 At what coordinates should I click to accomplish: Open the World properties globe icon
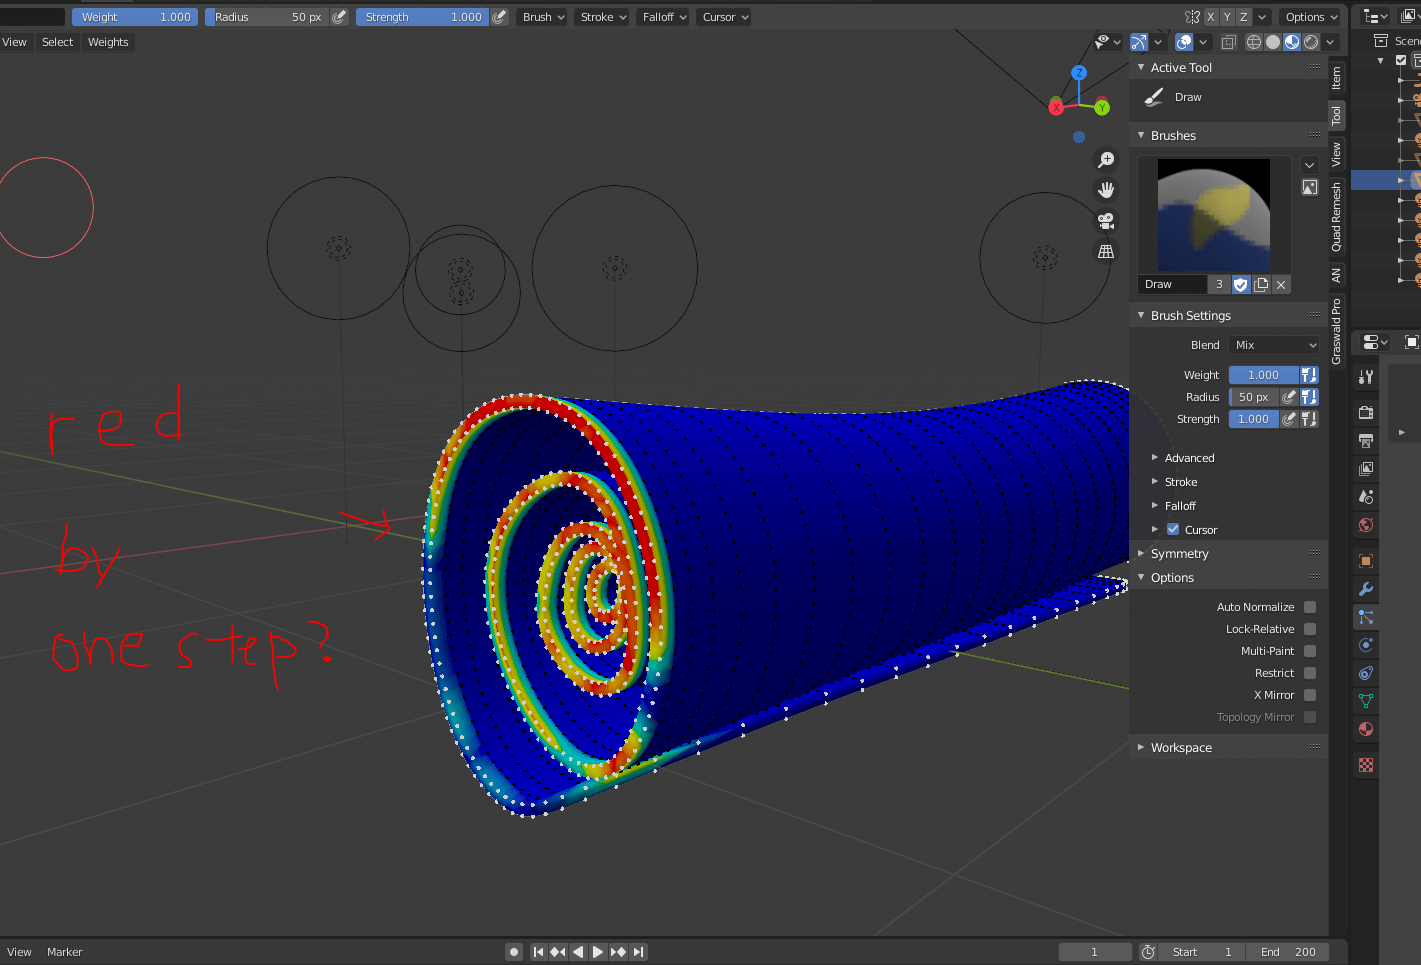click(1366, 523)
